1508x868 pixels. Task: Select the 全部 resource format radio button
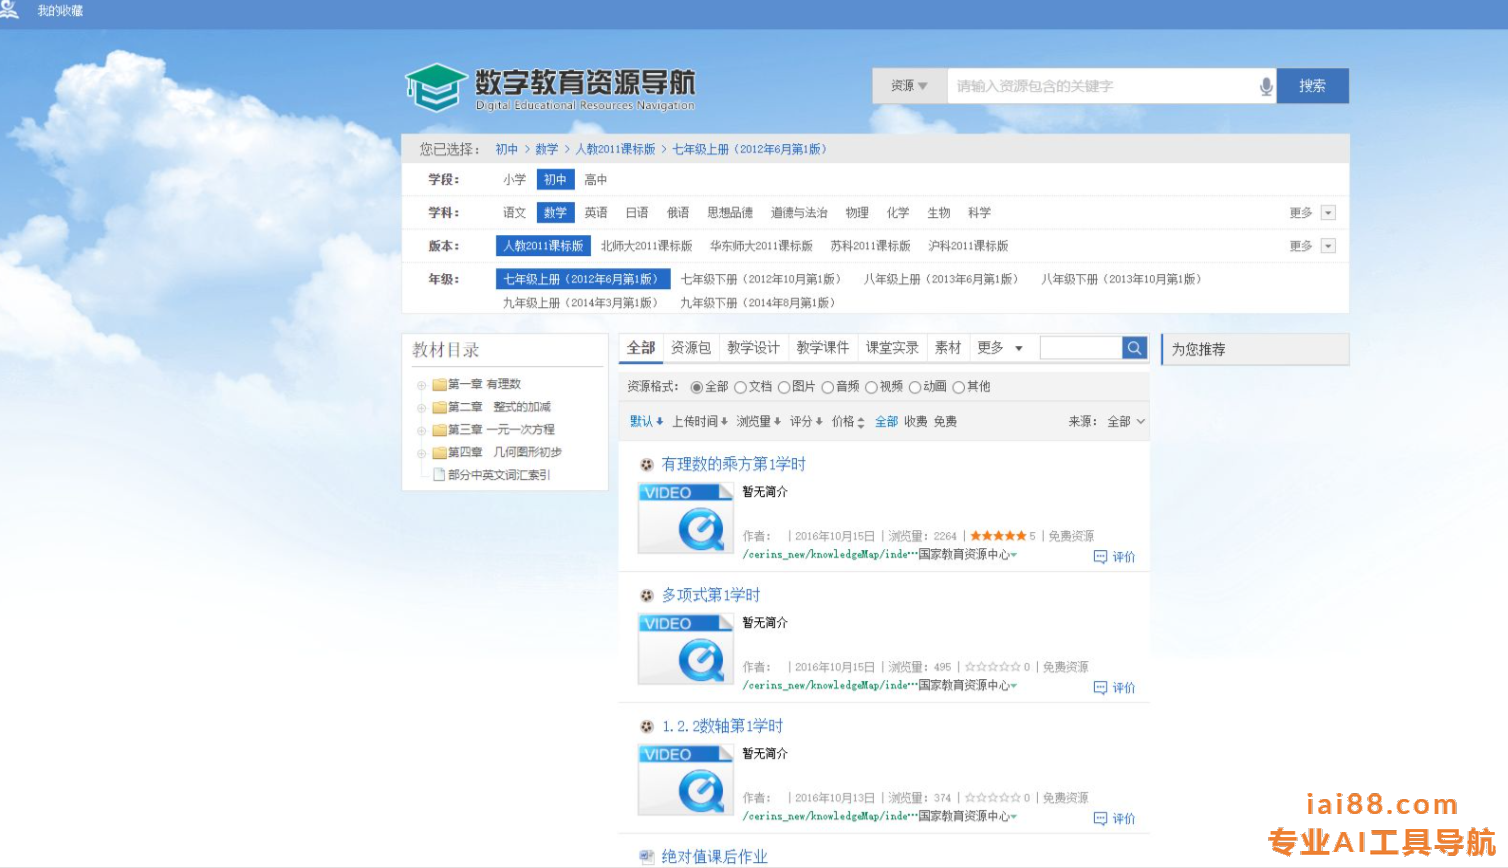[696, 387]
